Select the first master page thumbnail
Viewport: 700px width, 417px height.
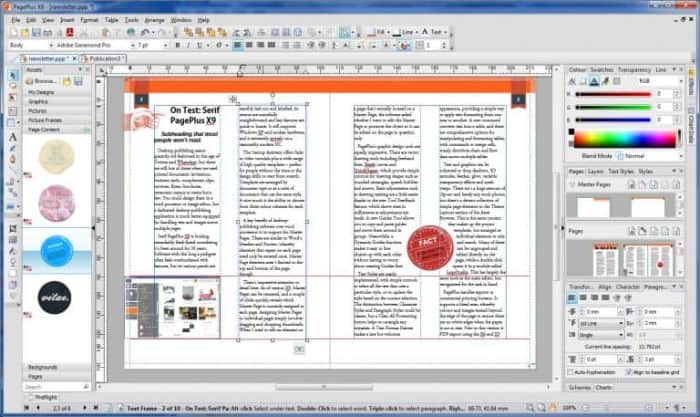click(x=593, y=207)
